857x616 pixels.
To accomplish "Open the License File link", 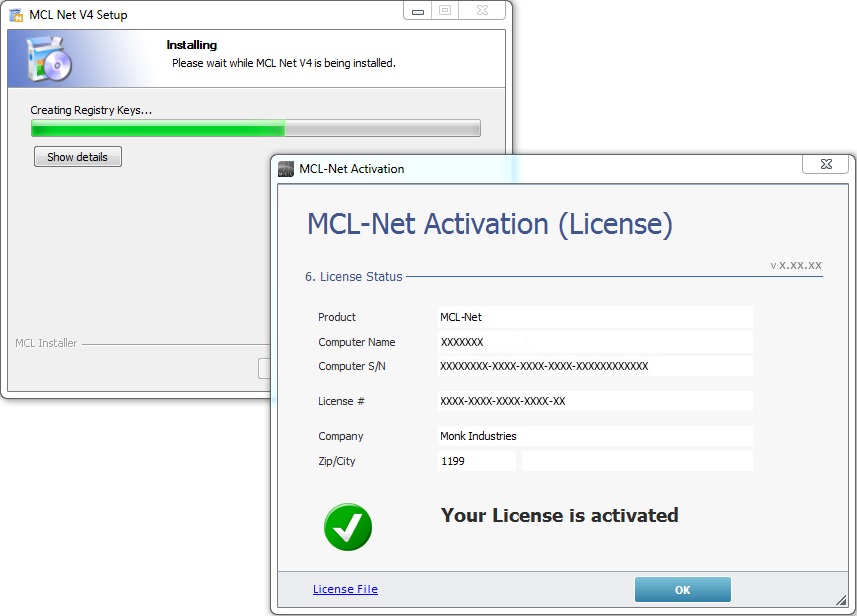I will [x=345, y=589].
